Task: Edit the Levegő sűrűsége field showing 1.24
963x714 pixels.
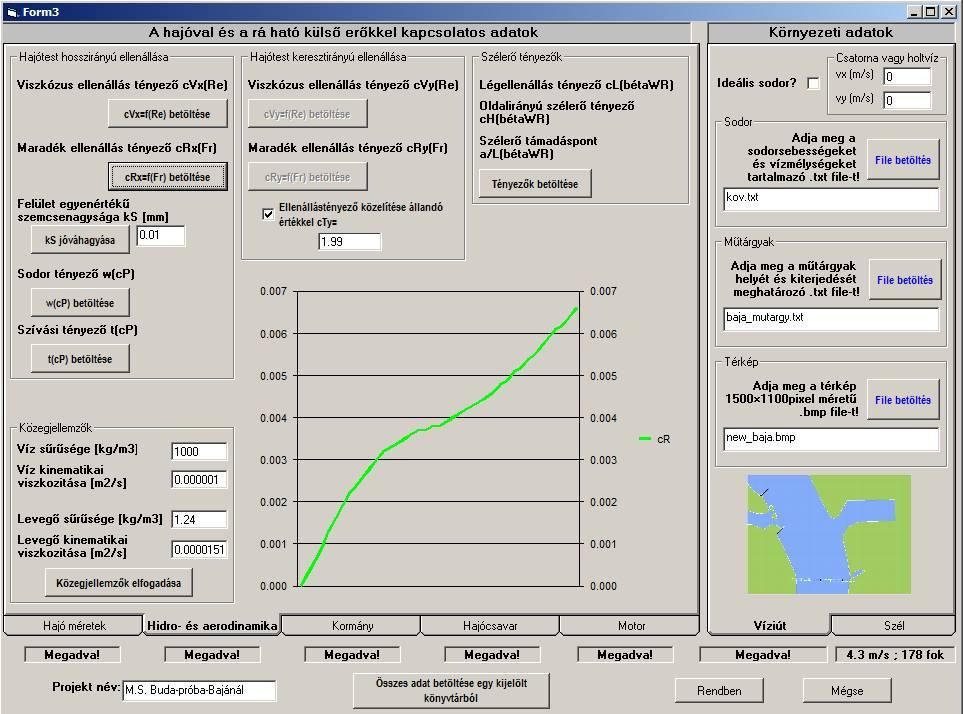Action: [x=199, y=519]
